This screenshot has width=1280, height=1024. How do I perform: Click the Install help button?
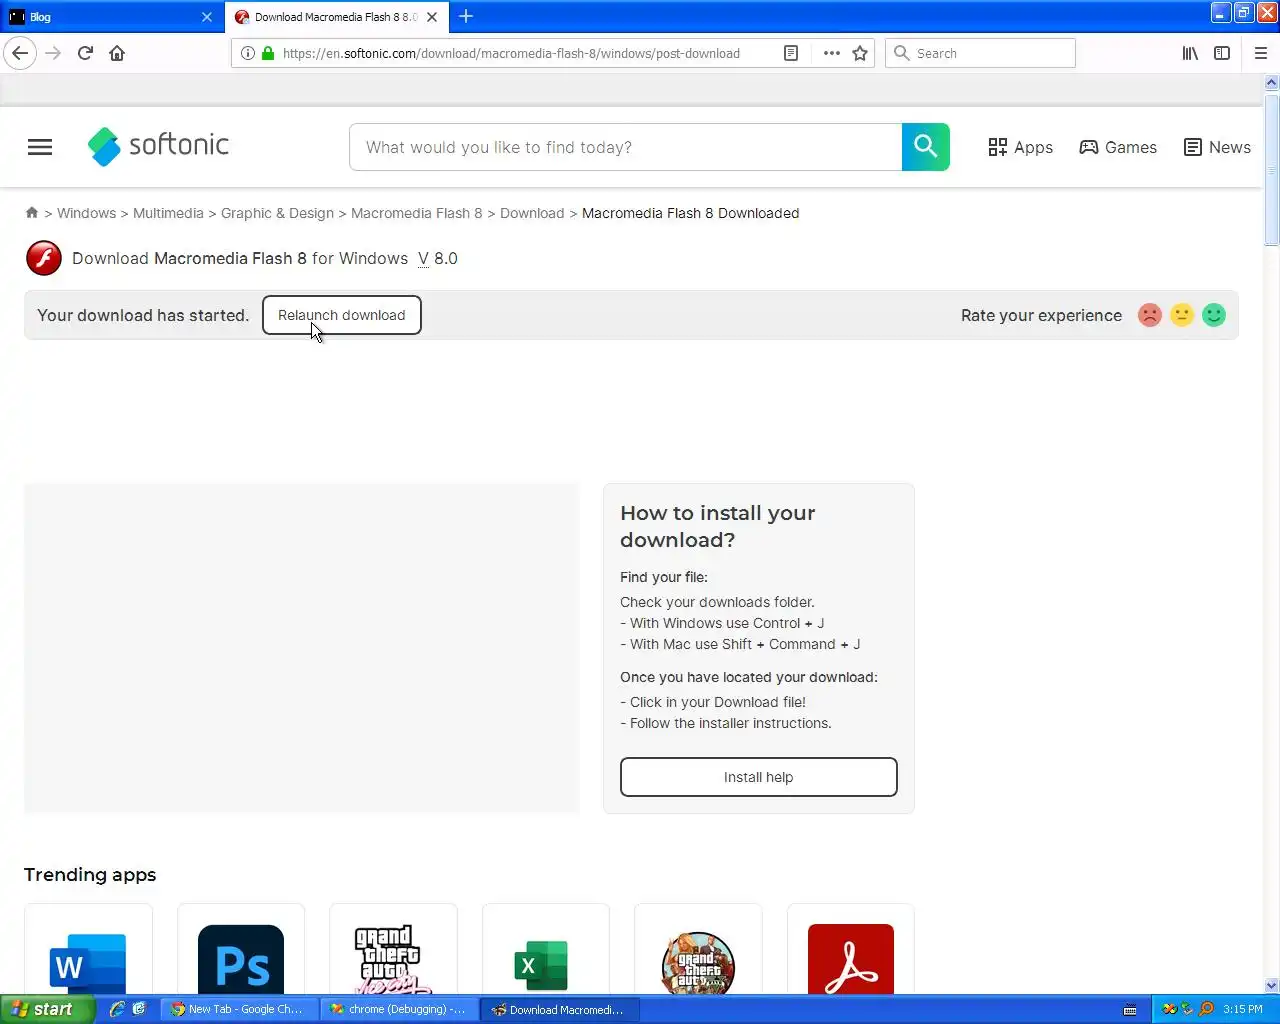click(759, 777)
